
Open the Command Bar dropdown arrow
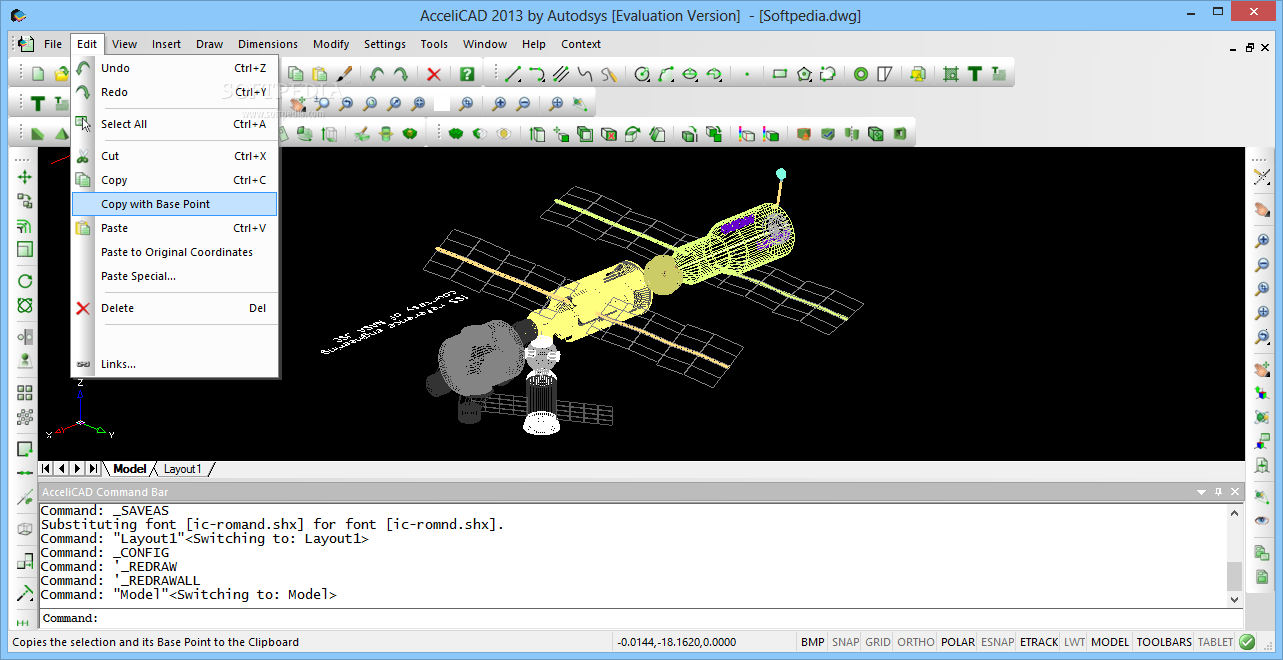coord(1202,492)
